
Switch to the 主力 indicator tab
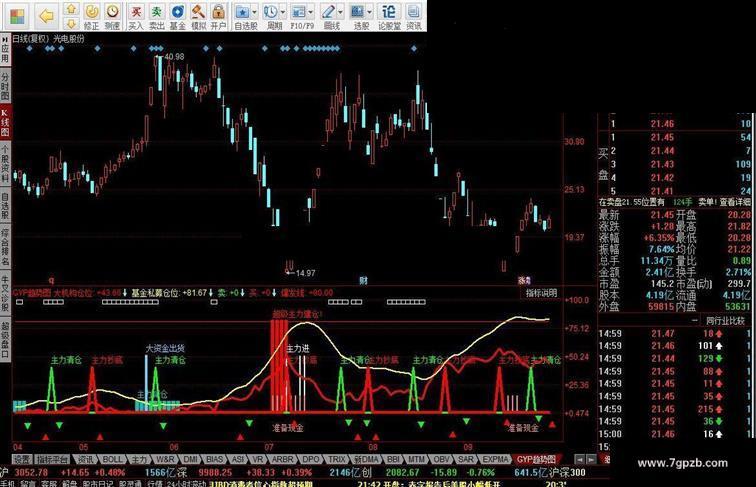[139, 460]
